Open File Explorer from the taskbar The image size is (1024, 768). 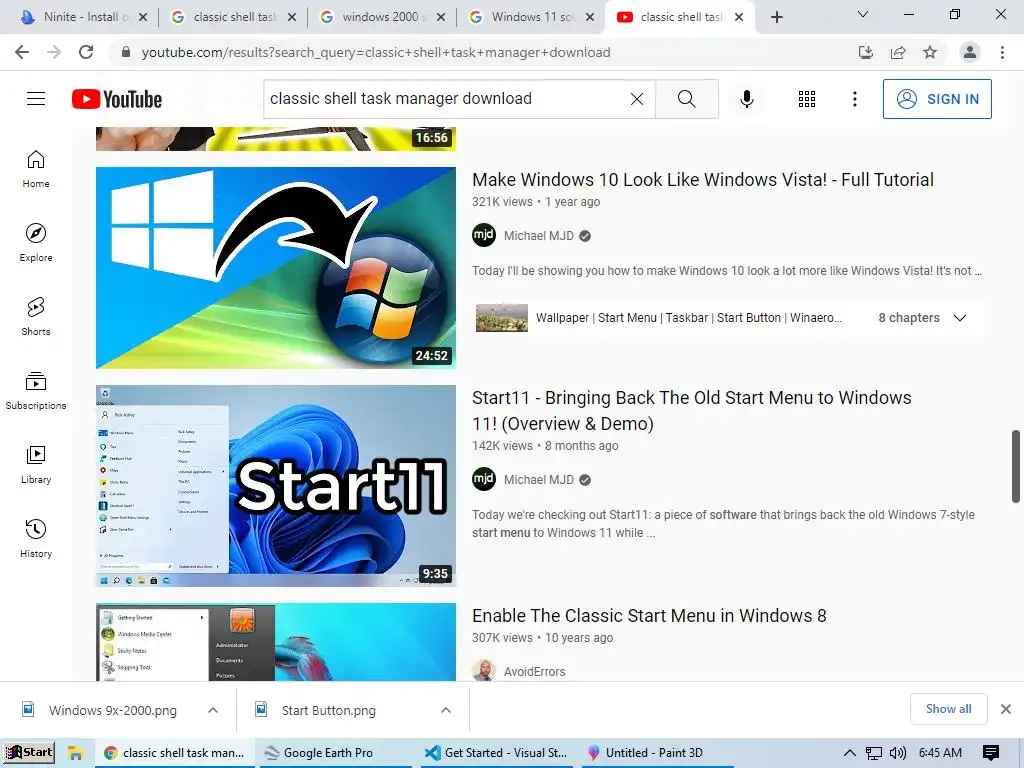[75, 753]
